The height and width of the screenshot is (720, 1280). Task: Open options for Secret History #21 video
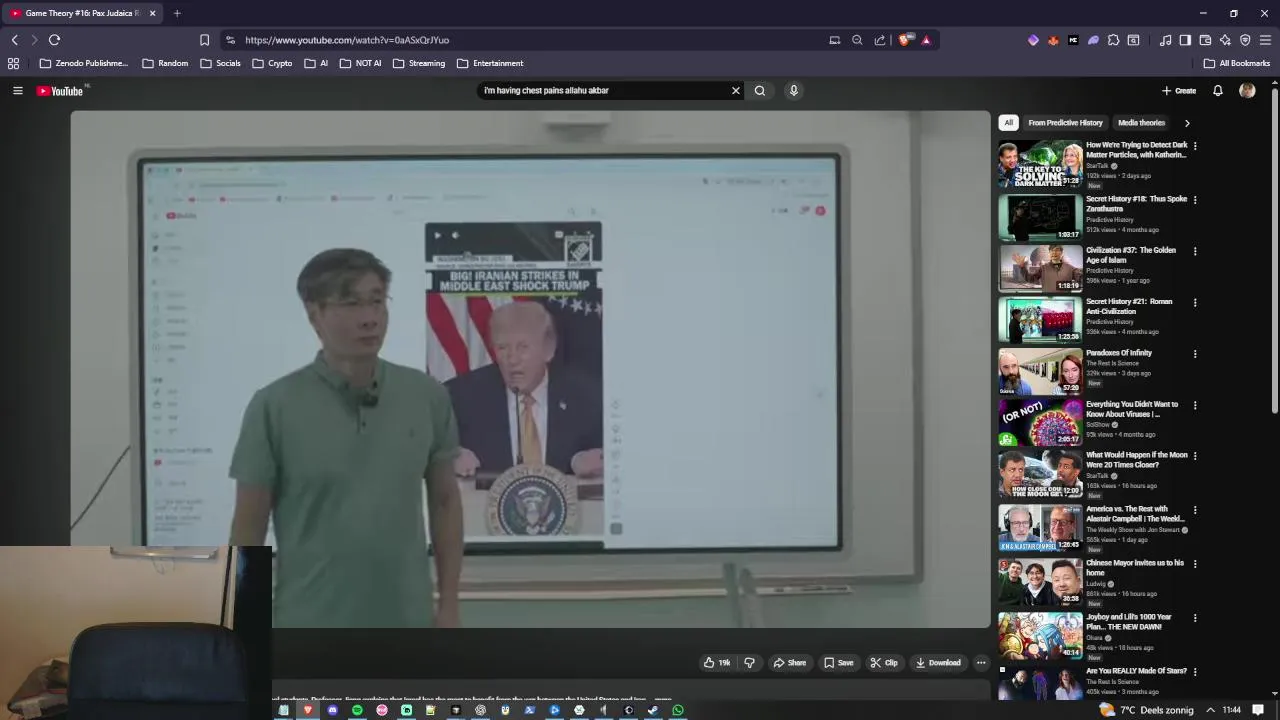tap(1195, 302)
